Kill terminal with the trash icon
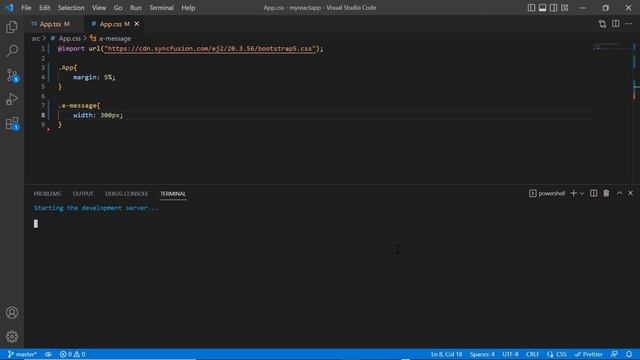This screenshot has height=360, width=640. (x=606, y=193)
